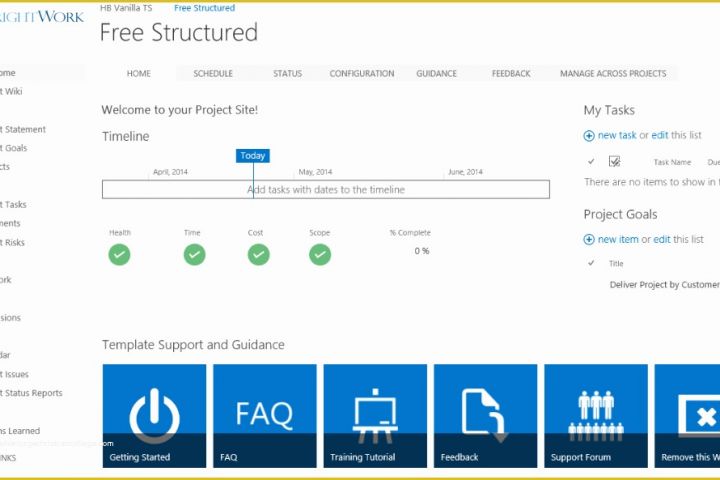Click the Scope status indicator

point(320,254)
